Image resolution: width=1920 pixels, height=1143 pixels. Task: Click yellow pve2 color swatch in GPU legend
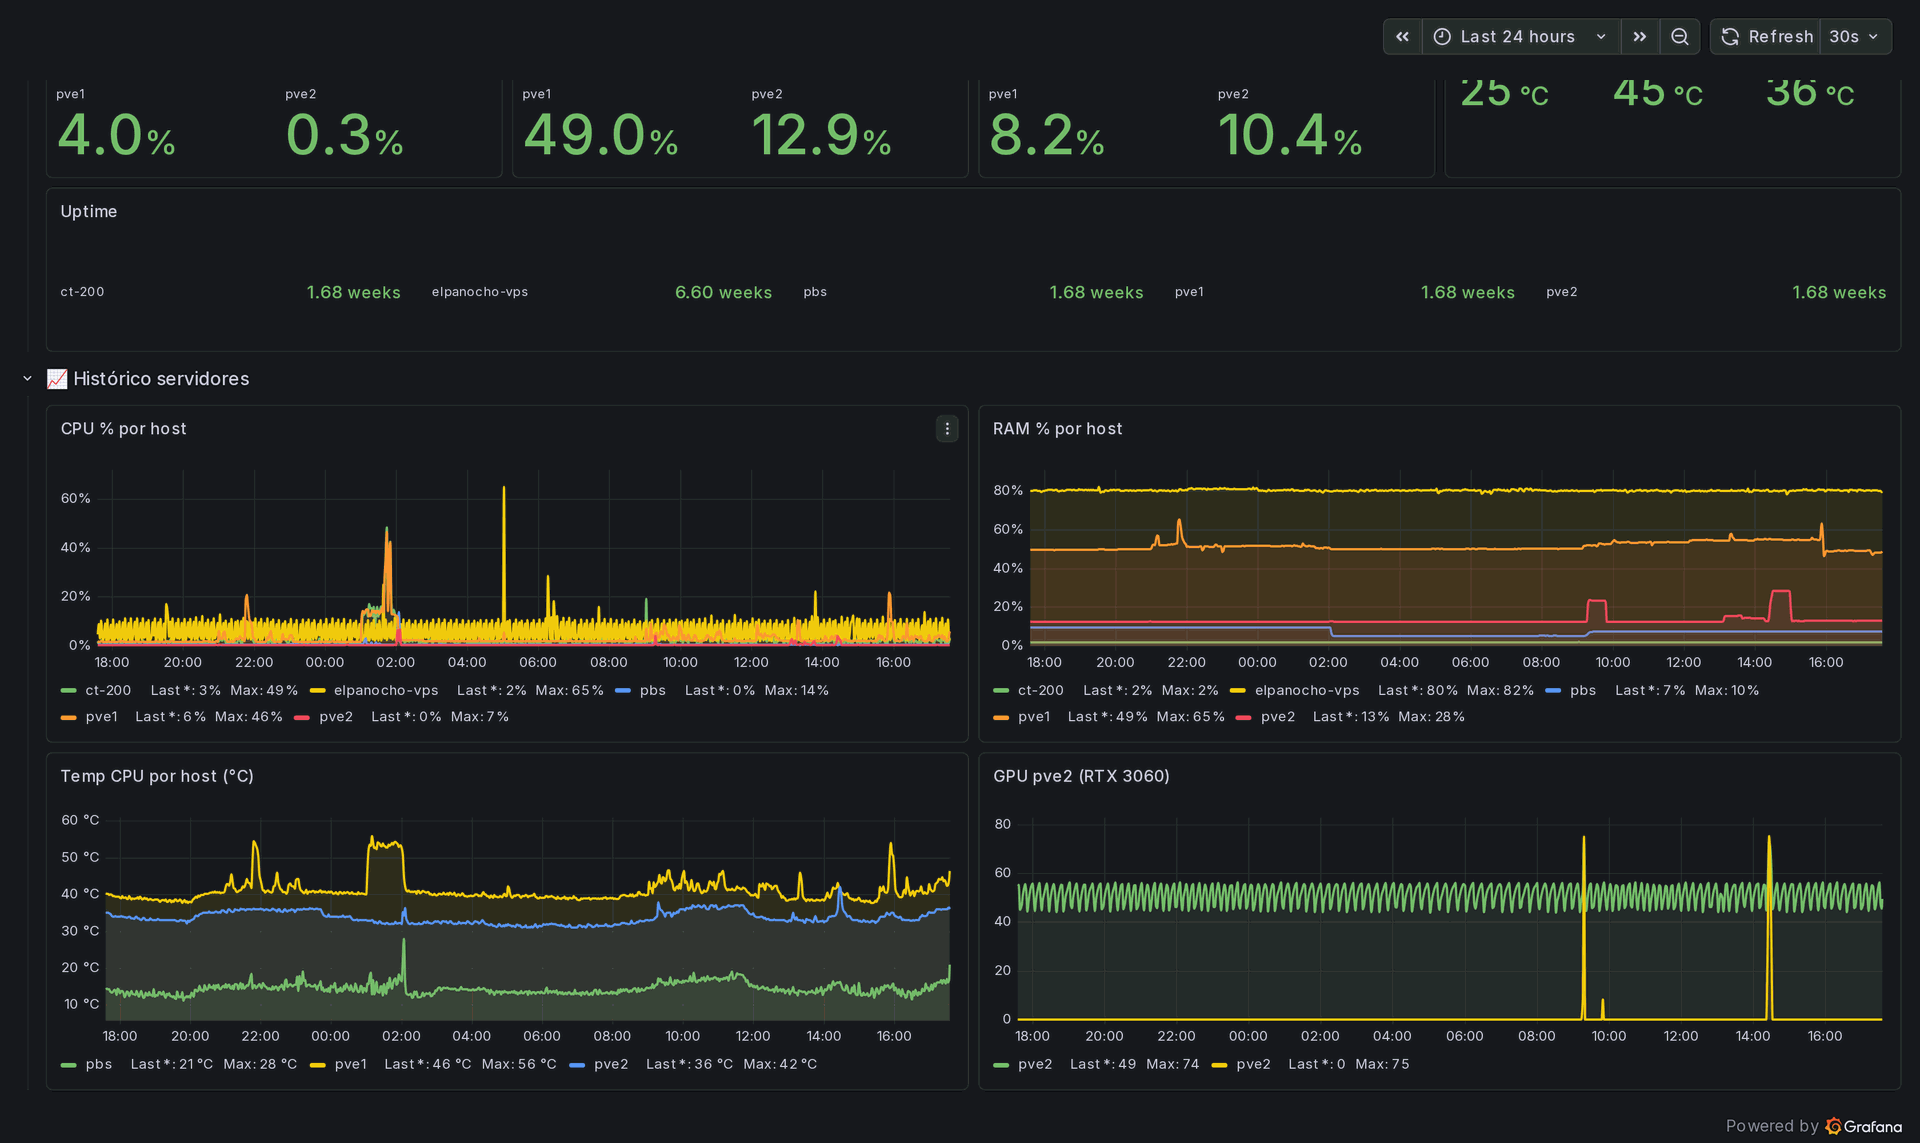pos(1219,1065)
